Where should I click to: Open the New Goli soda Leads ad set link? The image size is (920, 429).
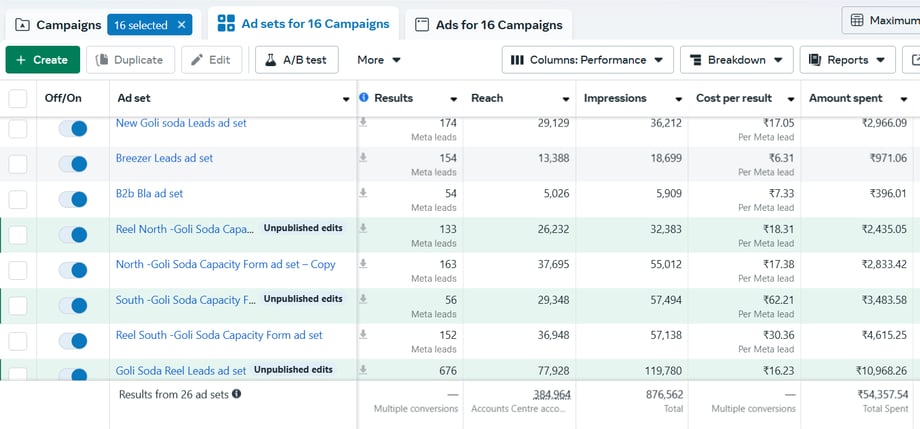(181, 123)
